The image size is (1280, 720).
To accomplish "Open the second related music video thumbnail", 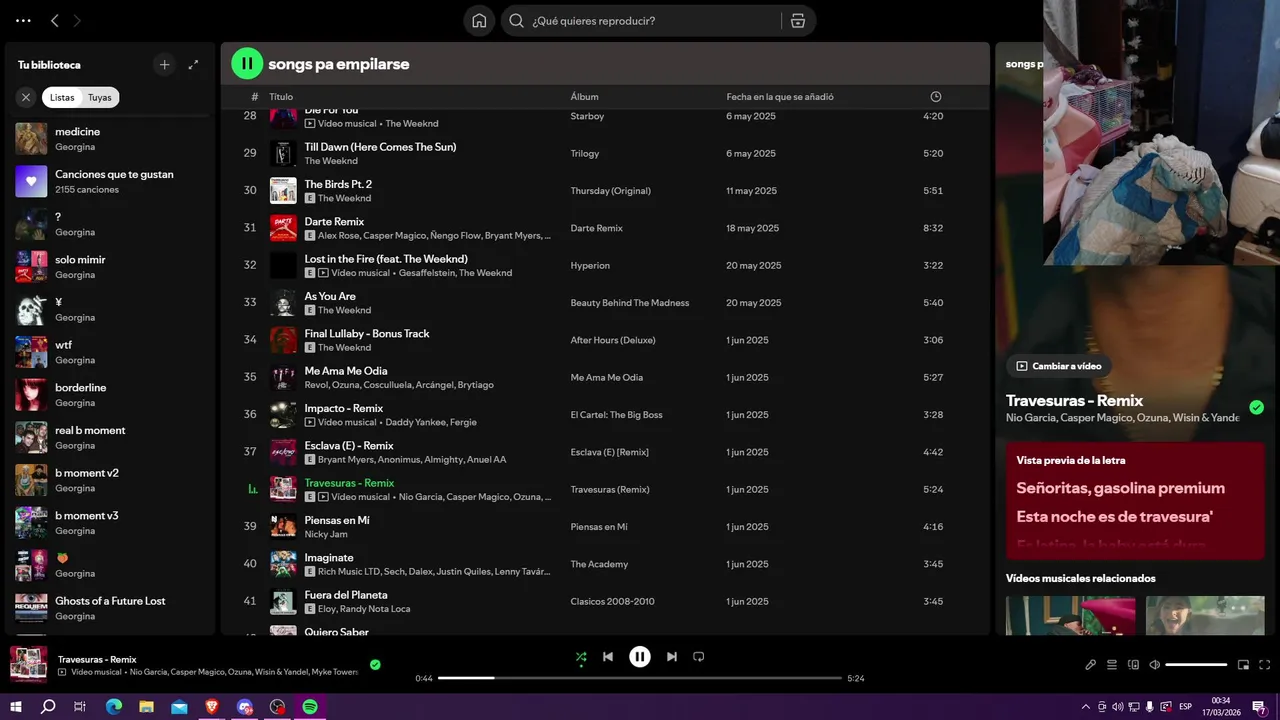I will [1205, 615].
